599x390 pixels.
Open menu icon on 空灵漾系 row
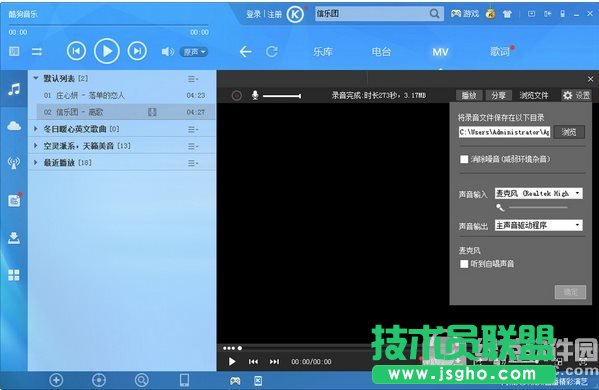click(193, 146)
